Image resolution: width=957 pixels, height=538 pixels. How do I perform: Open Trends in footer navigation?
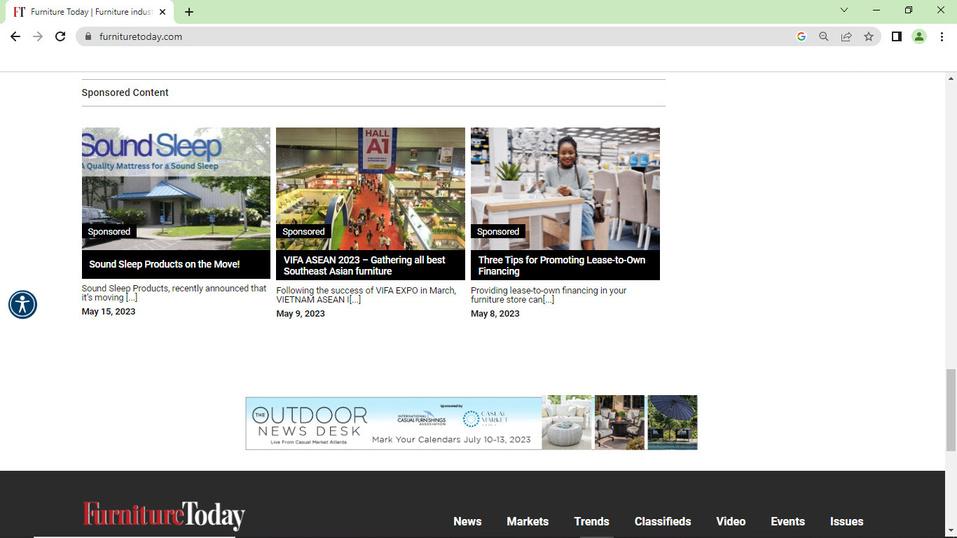click(591, 522)
